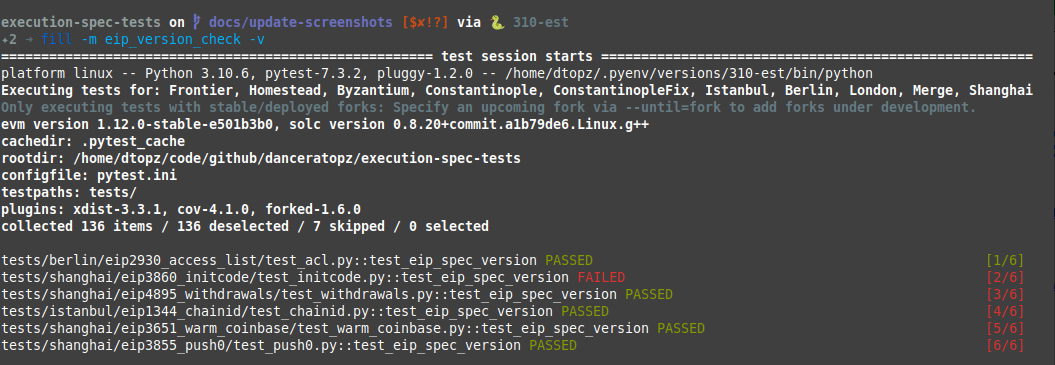Click the git status indicator [$x!?]

[x=425, y=22]
